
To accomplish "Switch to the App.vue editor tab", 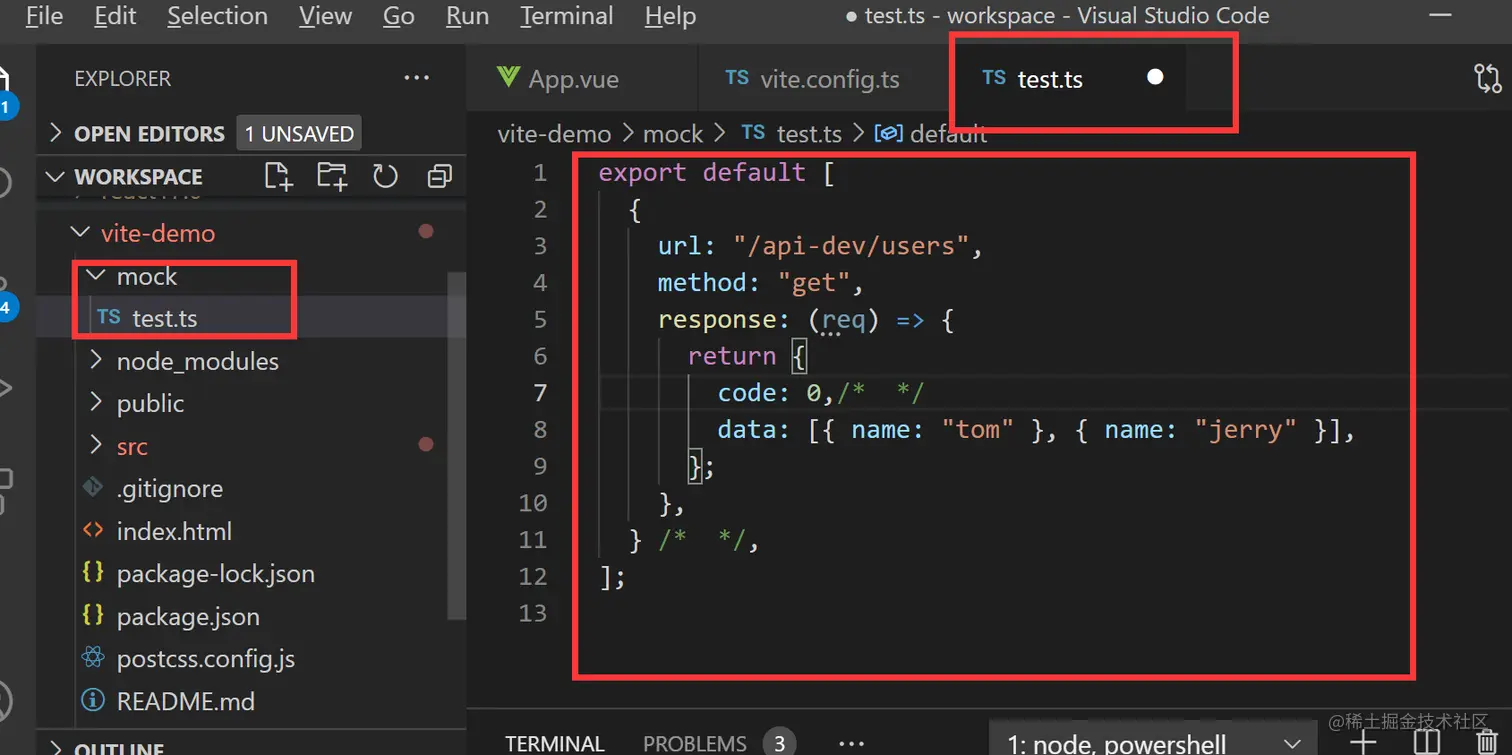I will (581, 79).
